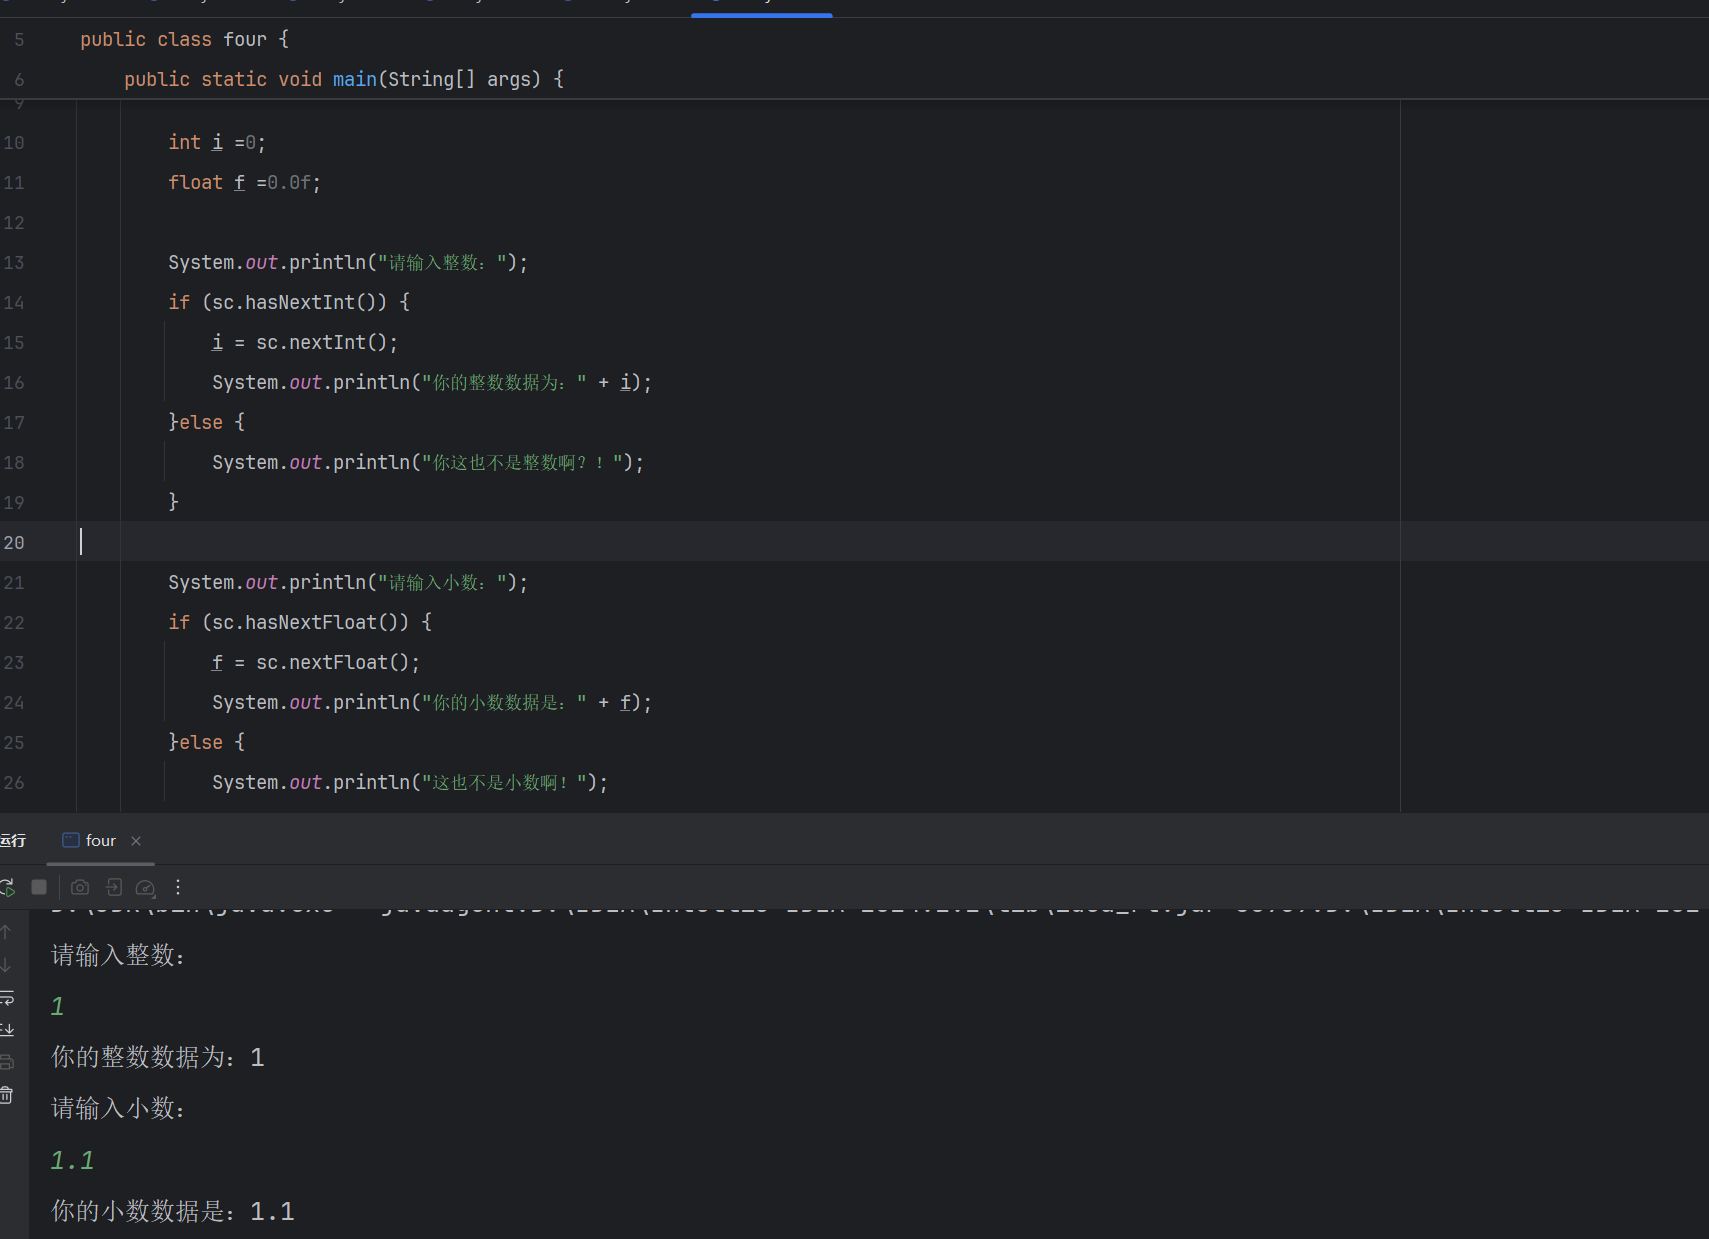The height and width of the screenshot is (1239, 1709).
Task: Toggle scroll to end of console
Action: coord(7,1030)
